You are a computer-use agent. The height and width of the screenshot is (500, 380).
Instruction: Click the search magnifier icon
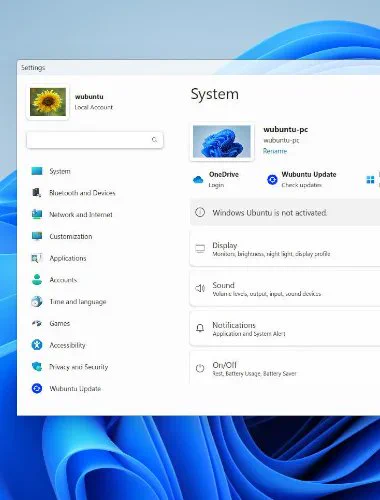click(154, 140)
